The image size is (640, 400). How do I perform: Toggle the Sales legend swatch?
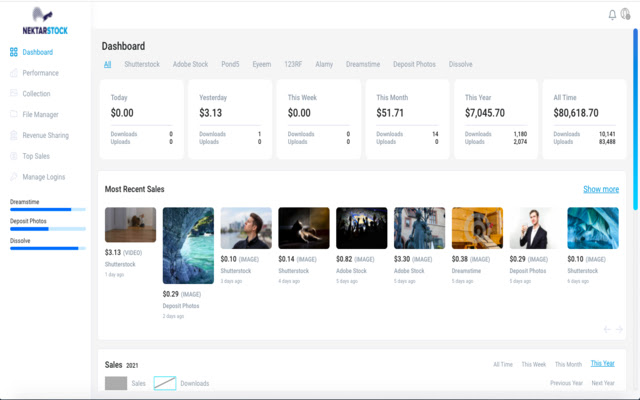tap(116, 383)
